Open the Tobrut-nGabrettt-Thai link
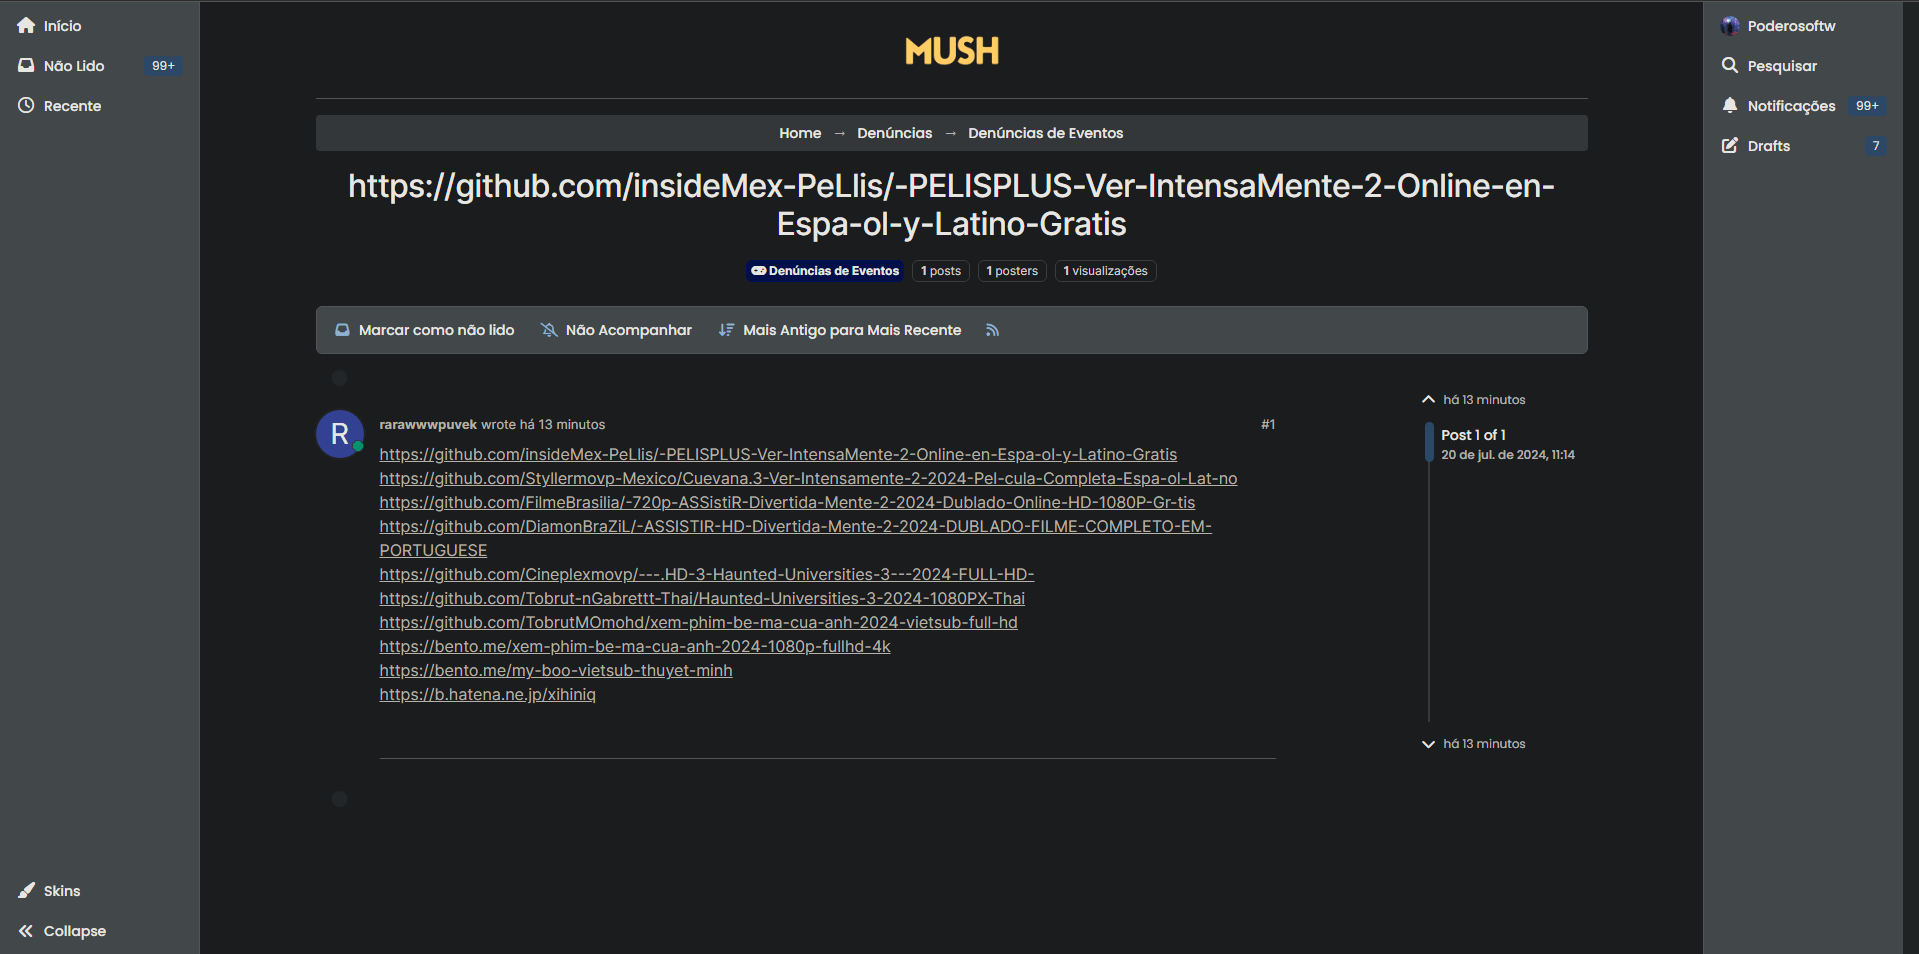 [x=702, y=599]
